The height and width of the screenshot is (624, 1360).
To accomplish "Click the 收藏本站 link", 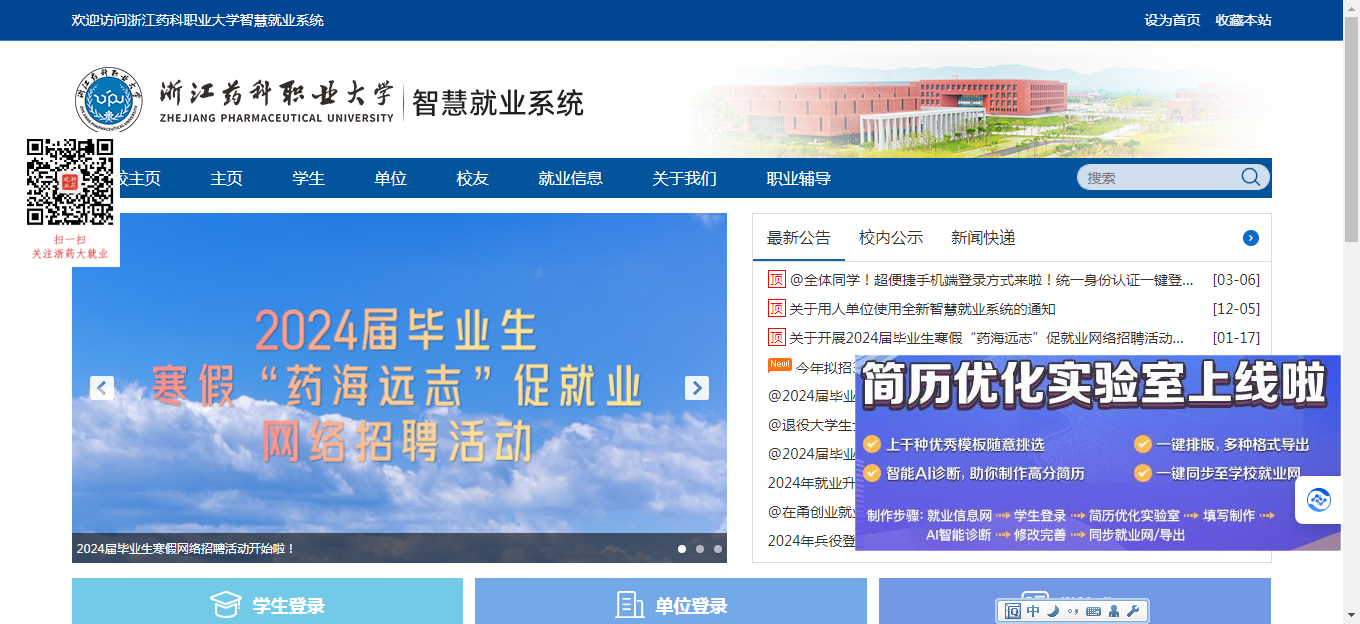I will (x=1244, y=20).
